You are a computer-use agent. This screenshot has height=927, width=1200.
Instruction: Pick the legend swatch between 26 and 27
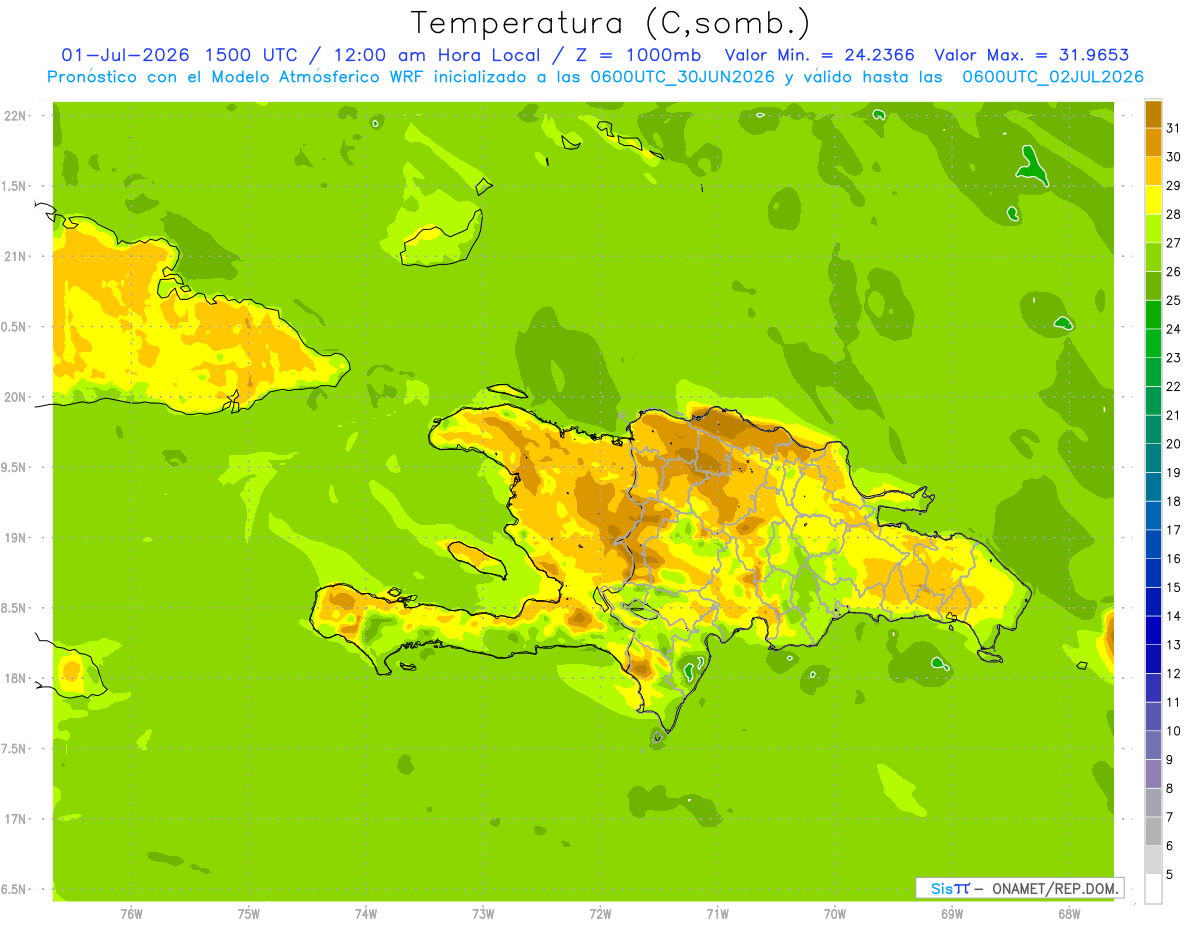click(x=1153, y=257)
